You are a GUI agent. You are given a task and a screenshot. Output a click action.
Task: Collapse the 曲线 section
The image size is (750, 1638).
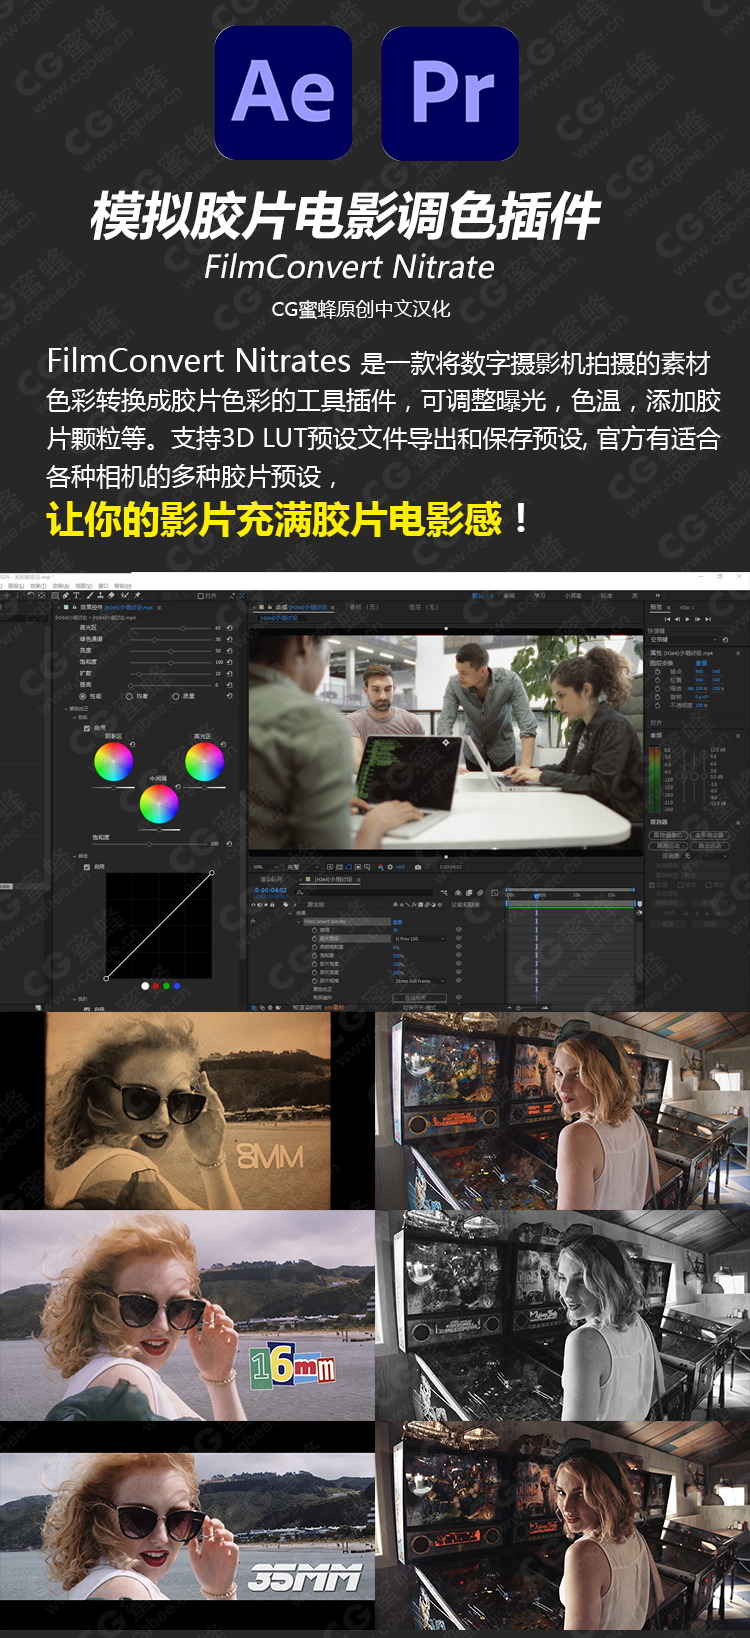coord(74,856)
